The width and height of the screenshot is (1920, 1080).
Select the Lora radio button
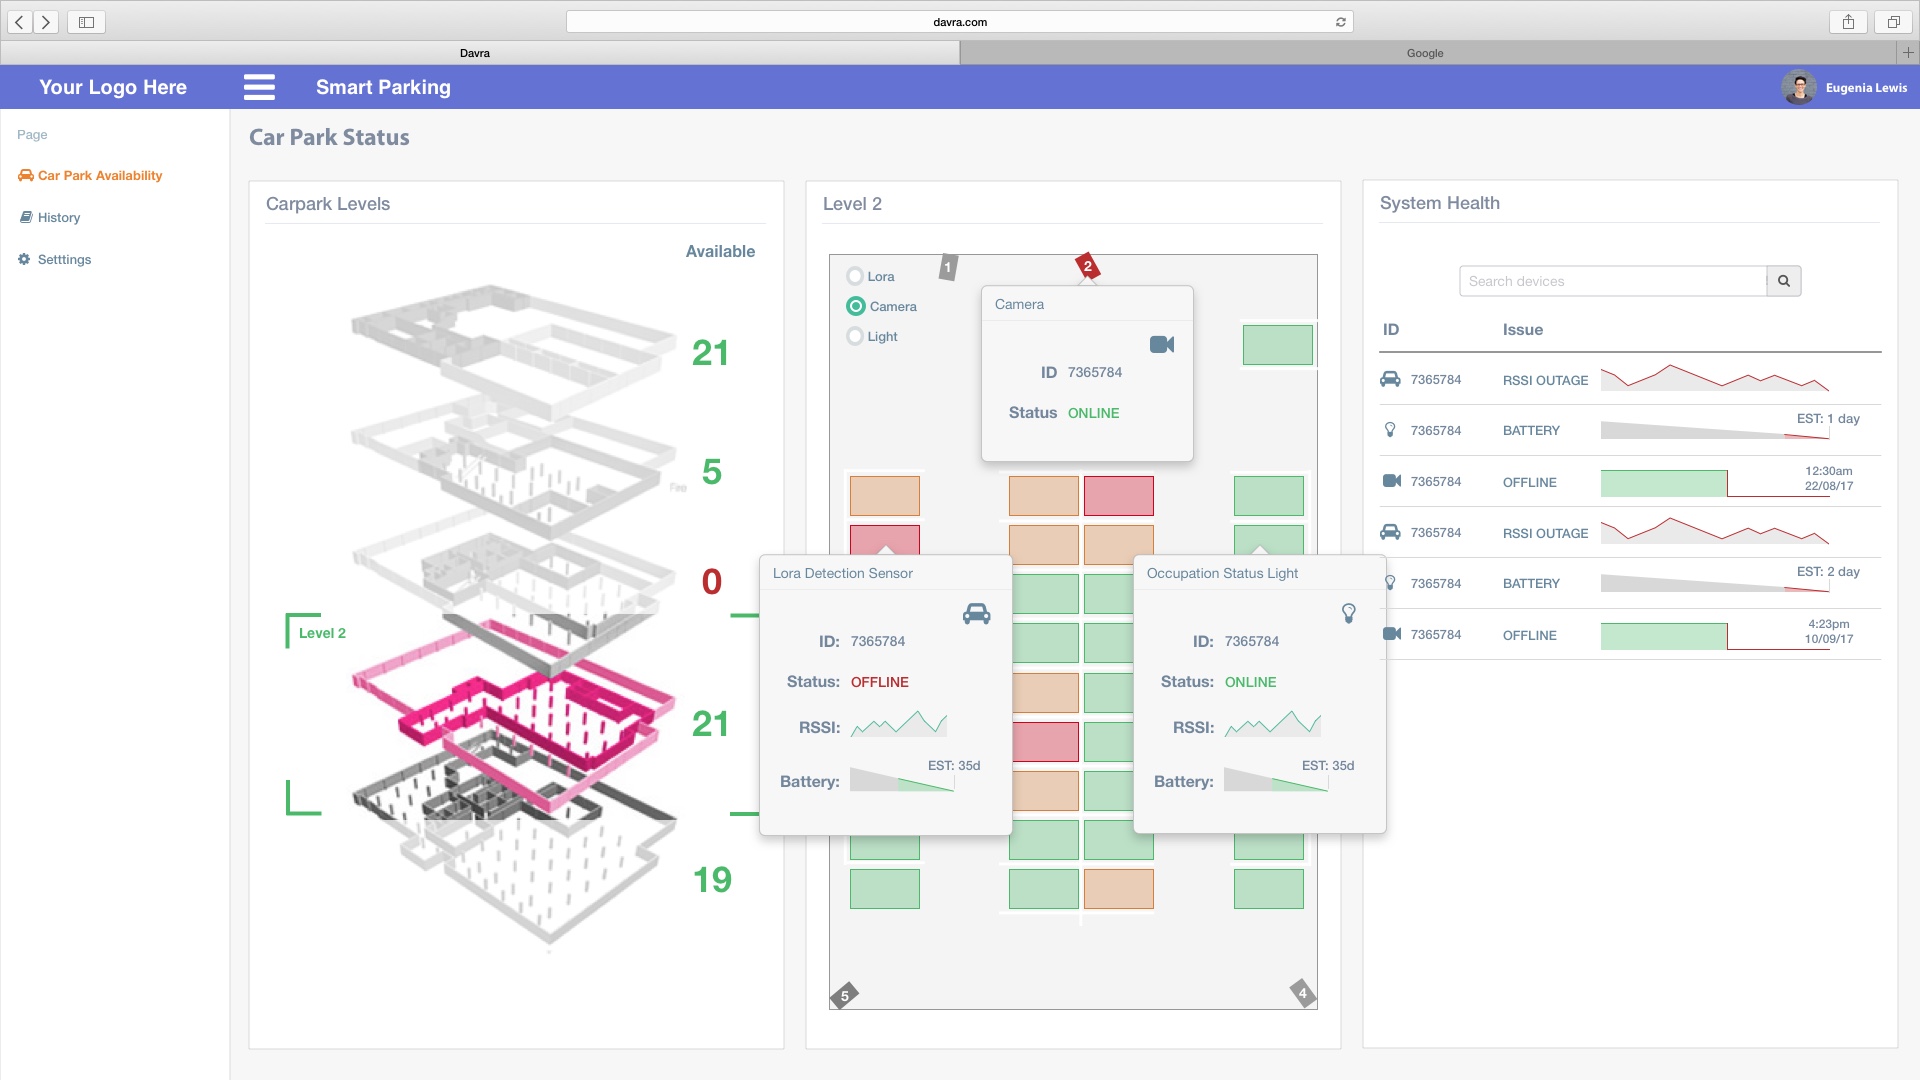click(x=855, y=276)
